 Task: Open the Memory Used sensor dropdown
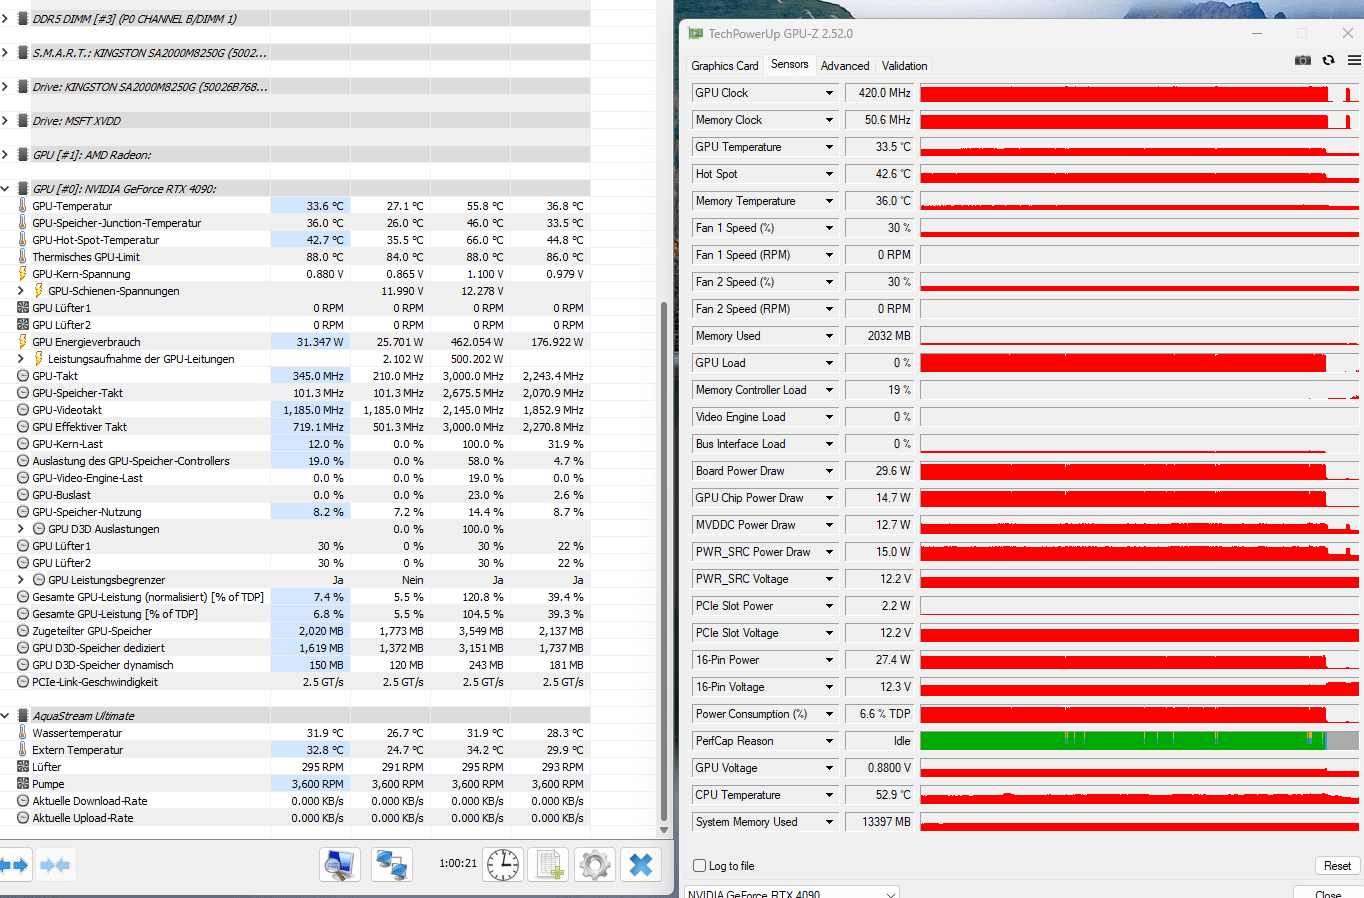coord(829,336)
